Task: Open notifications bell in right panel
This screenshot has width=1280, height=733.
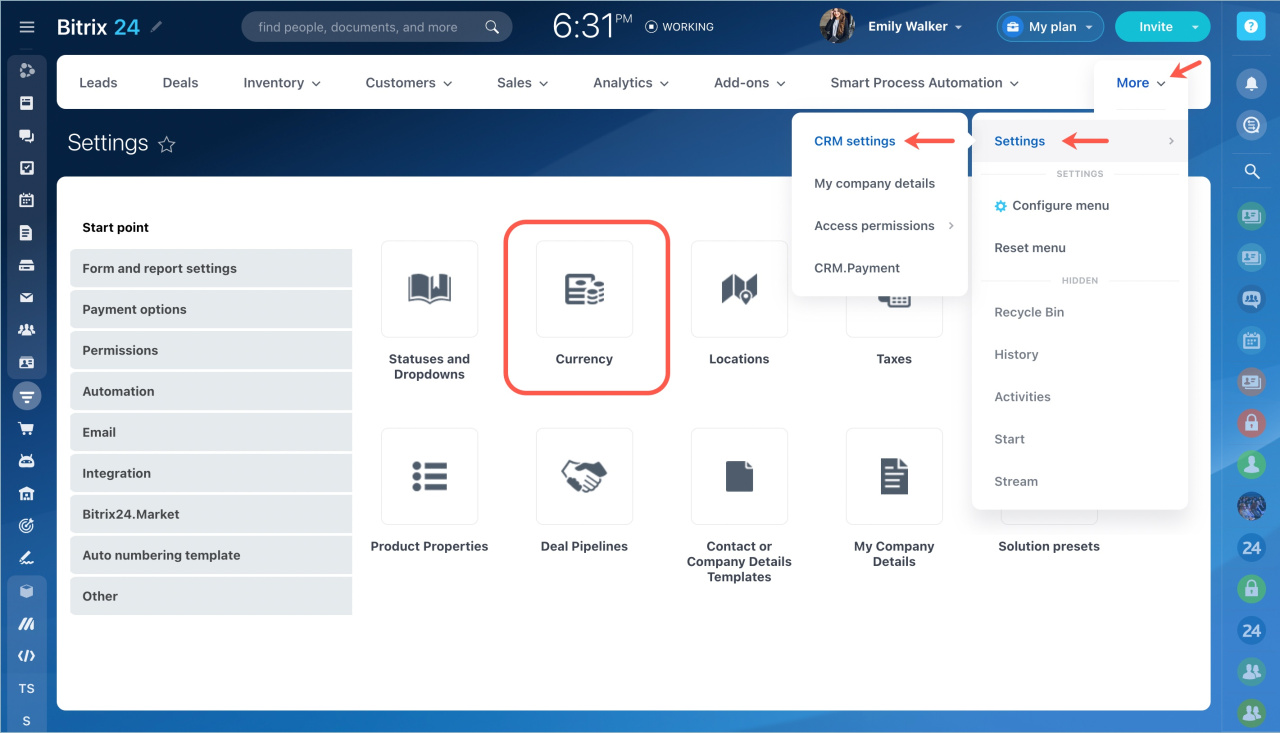Action: pyautogui.click(x=1251, y=85)
